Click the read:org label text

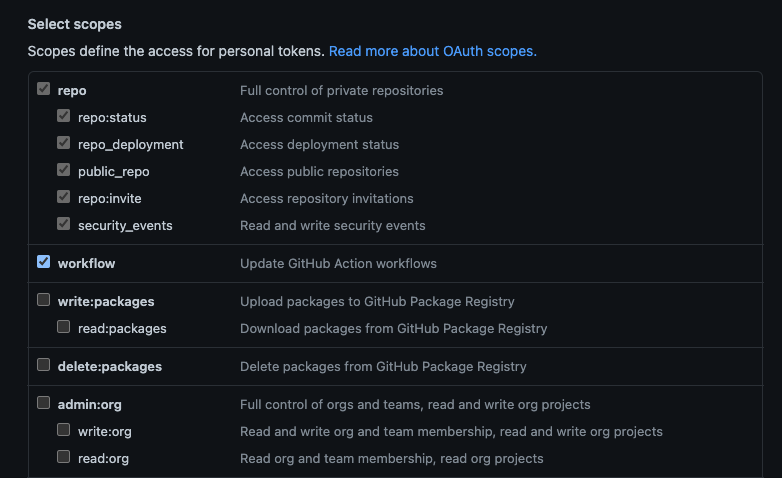click(103, 459)
